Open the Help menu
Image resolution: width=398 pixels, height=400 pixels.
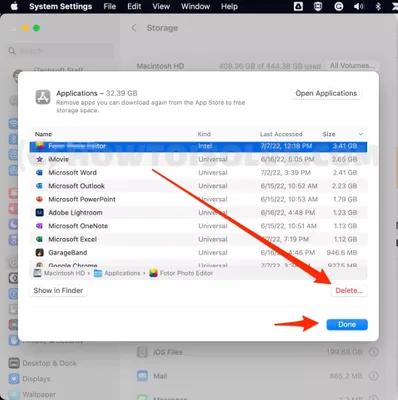(229, 6)
